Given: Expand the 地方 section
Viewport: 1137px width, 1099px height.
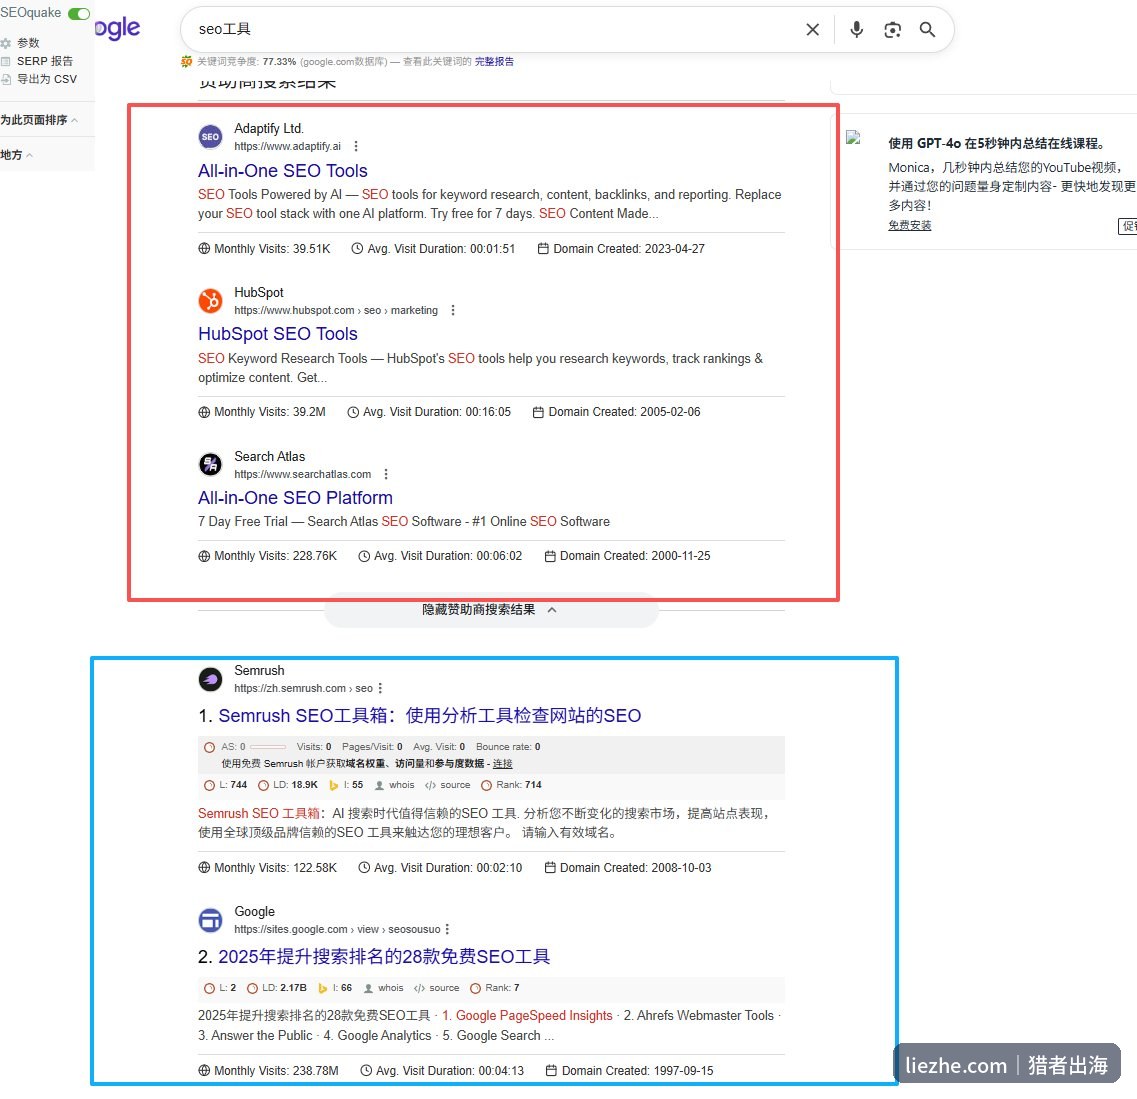Looking at the screenshot, I should tap(16, 154).
